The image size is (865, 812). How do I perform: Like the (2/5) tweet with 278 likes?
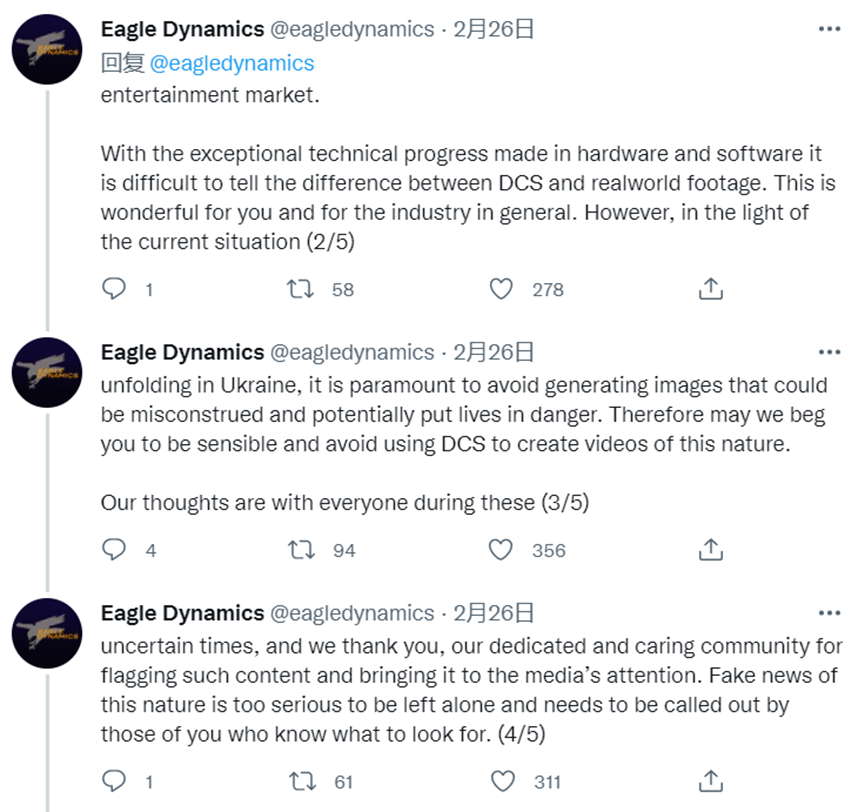click(x=501, y=289)
